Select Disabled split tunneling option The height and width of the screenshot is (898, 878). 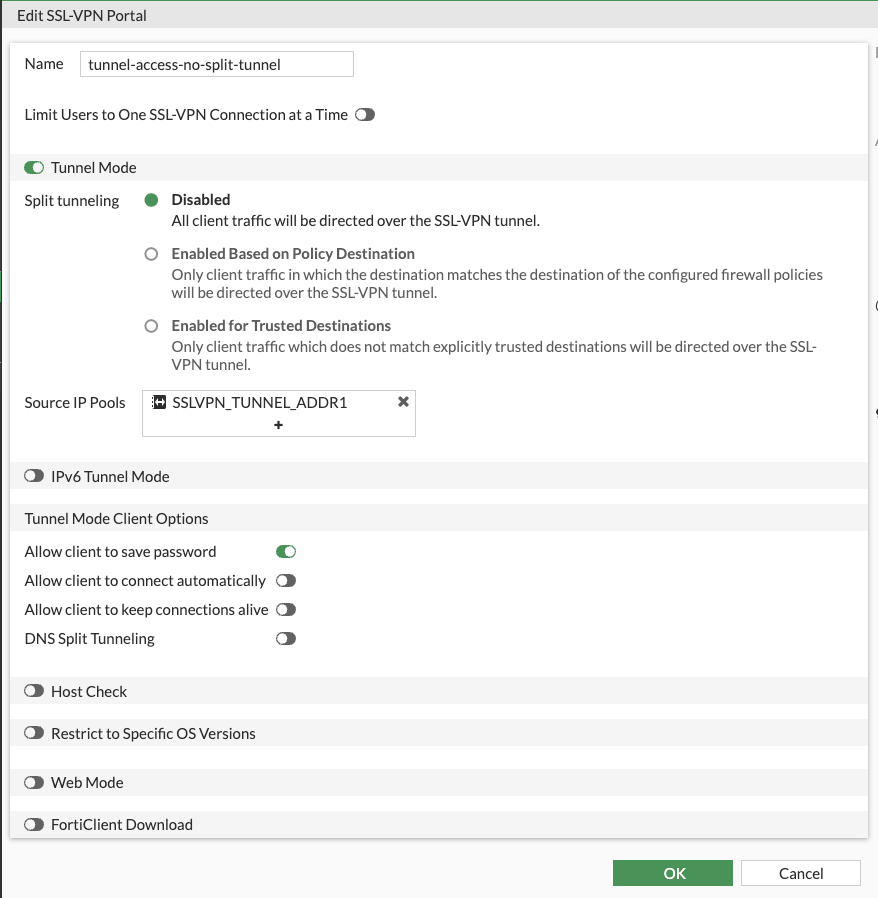click(x=151, y=200)
